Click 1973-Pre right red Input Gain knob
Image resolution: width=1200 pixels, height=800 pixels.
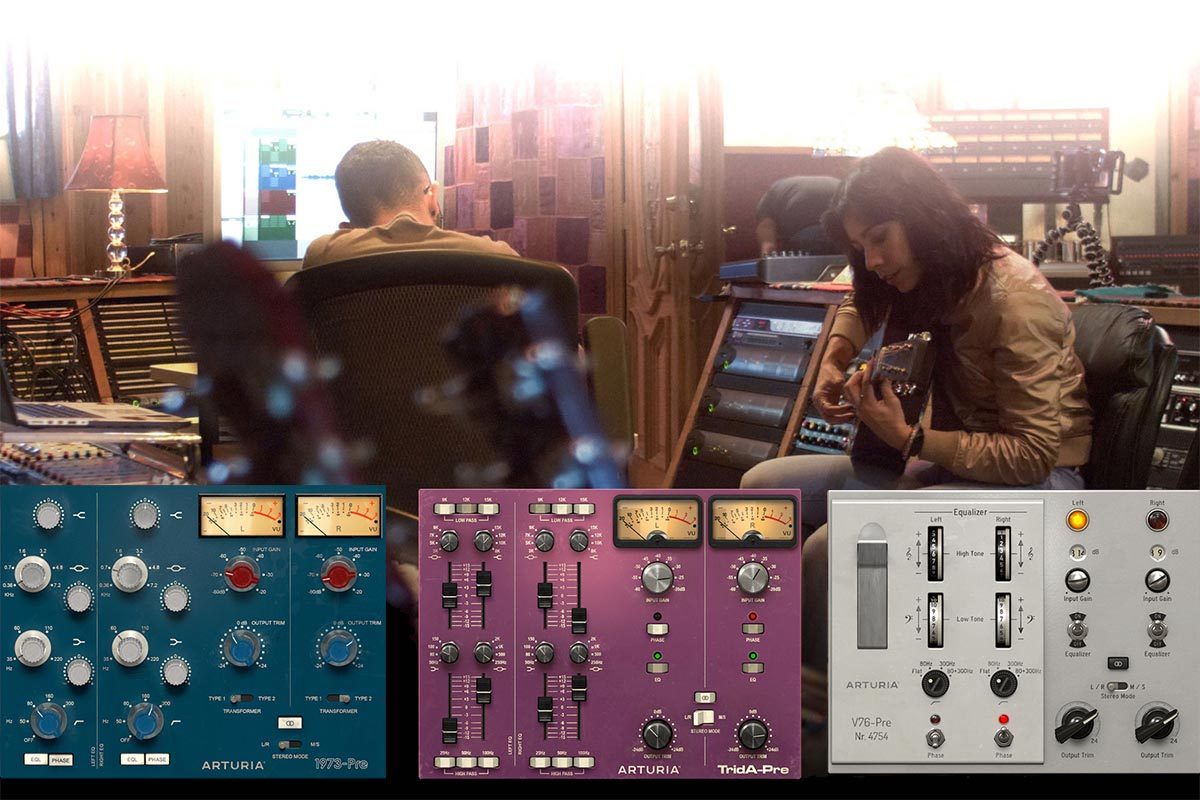(x=339, y=574)
